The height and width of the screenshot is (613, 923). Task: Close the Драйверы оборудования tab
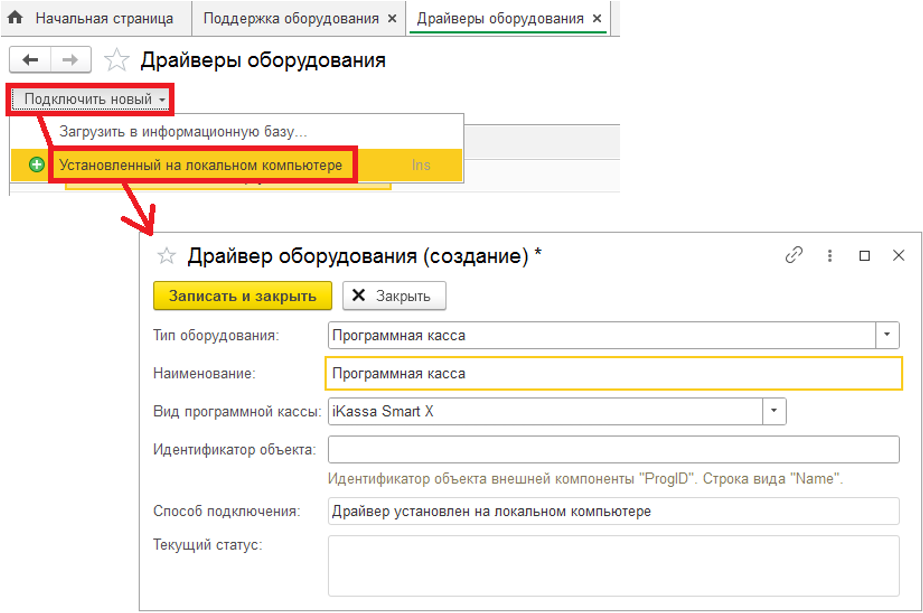(597, 19)
